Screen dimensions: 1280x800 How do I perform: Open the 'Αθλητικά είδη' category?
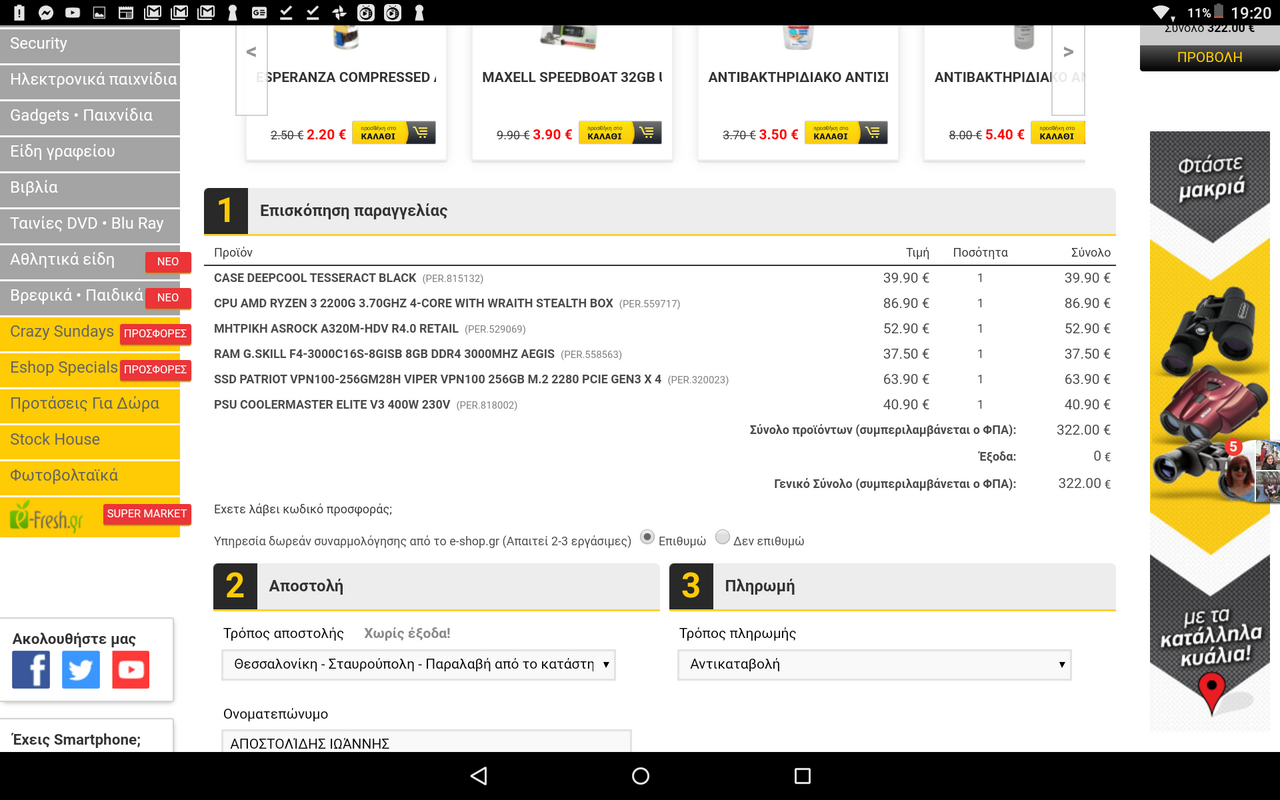coord(90,260)
